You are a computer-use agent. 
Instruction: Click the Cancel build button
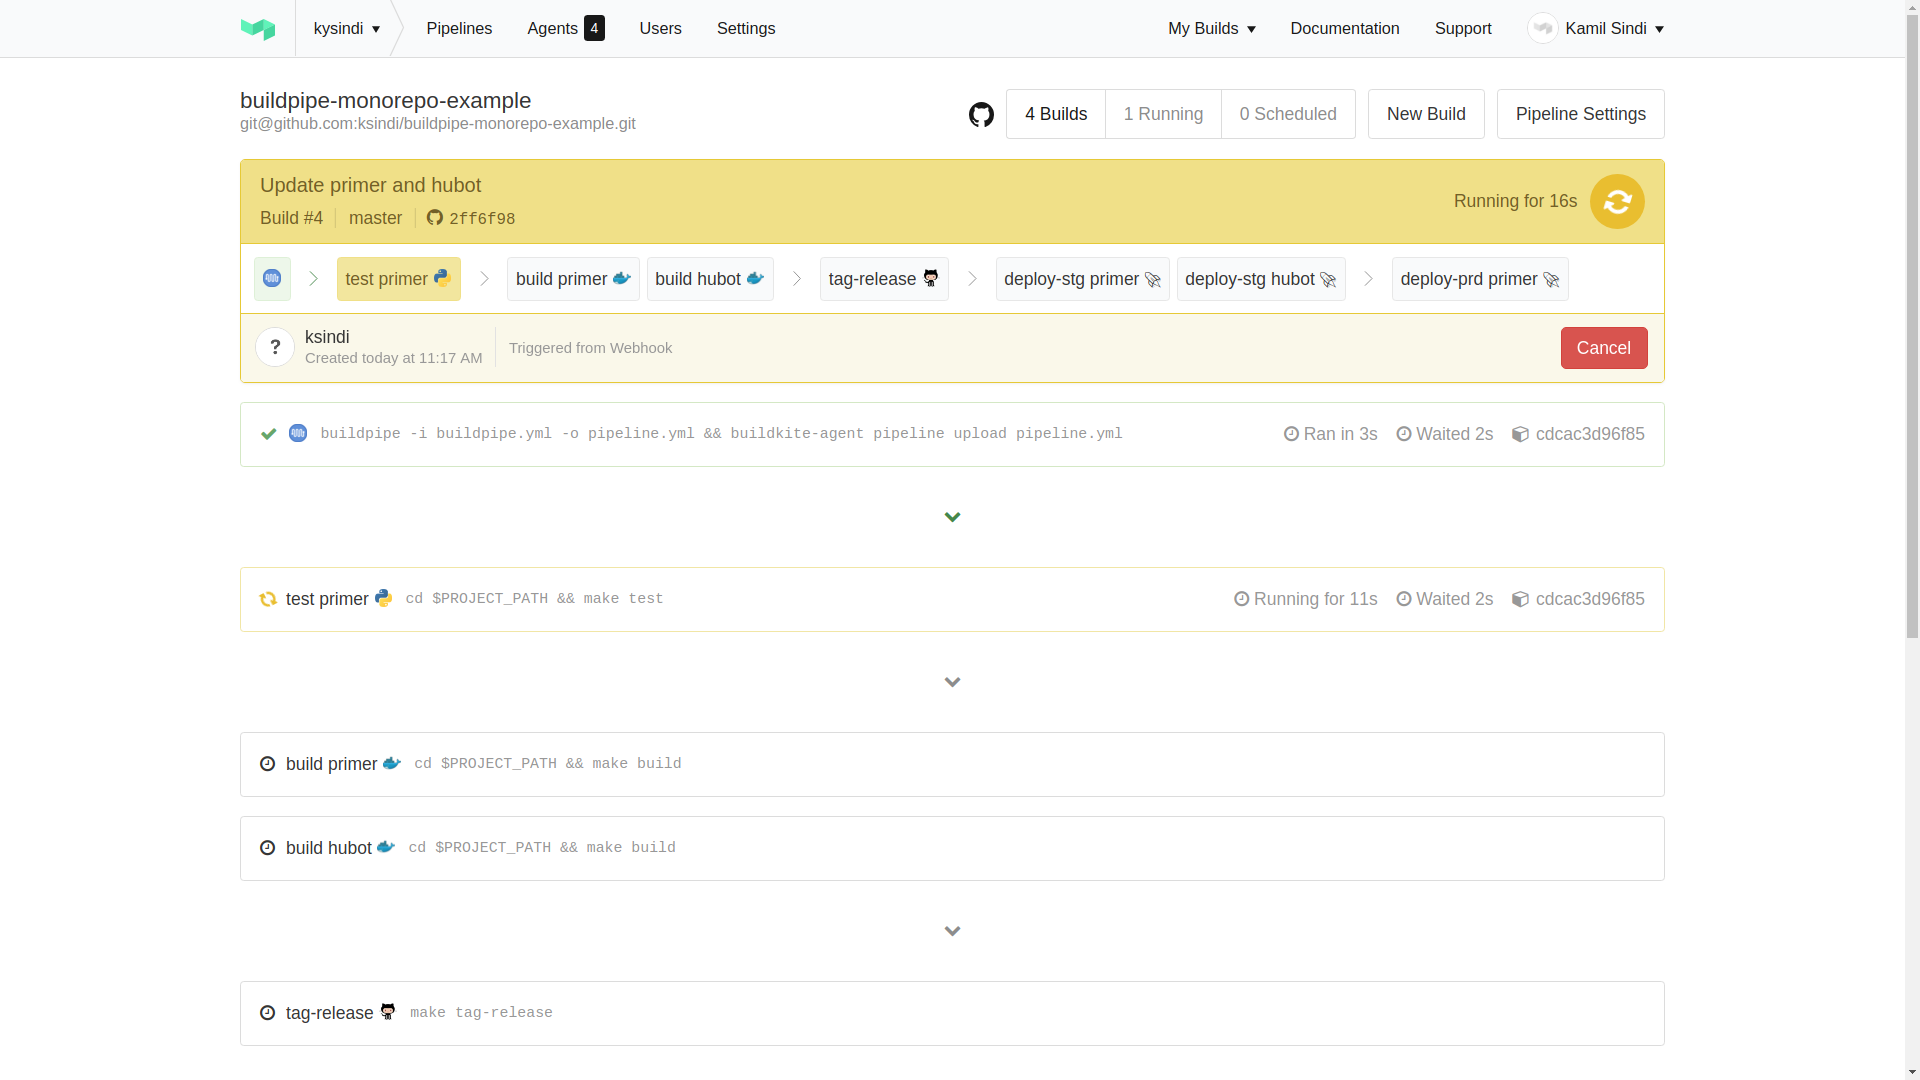1604,347
